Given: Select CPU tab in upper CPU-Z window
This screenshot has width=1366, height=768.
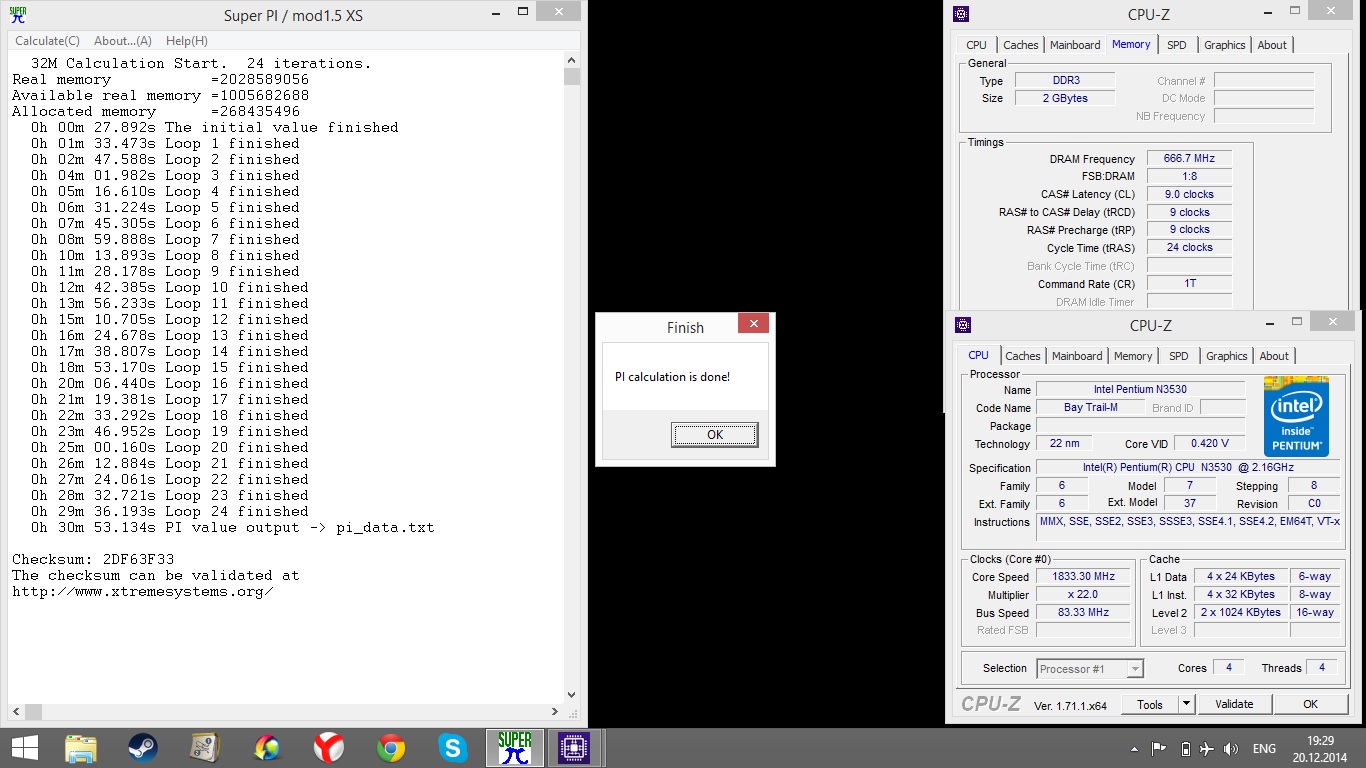Looking at the screenshot, I should pyautogui.click(x=976, y=45).
